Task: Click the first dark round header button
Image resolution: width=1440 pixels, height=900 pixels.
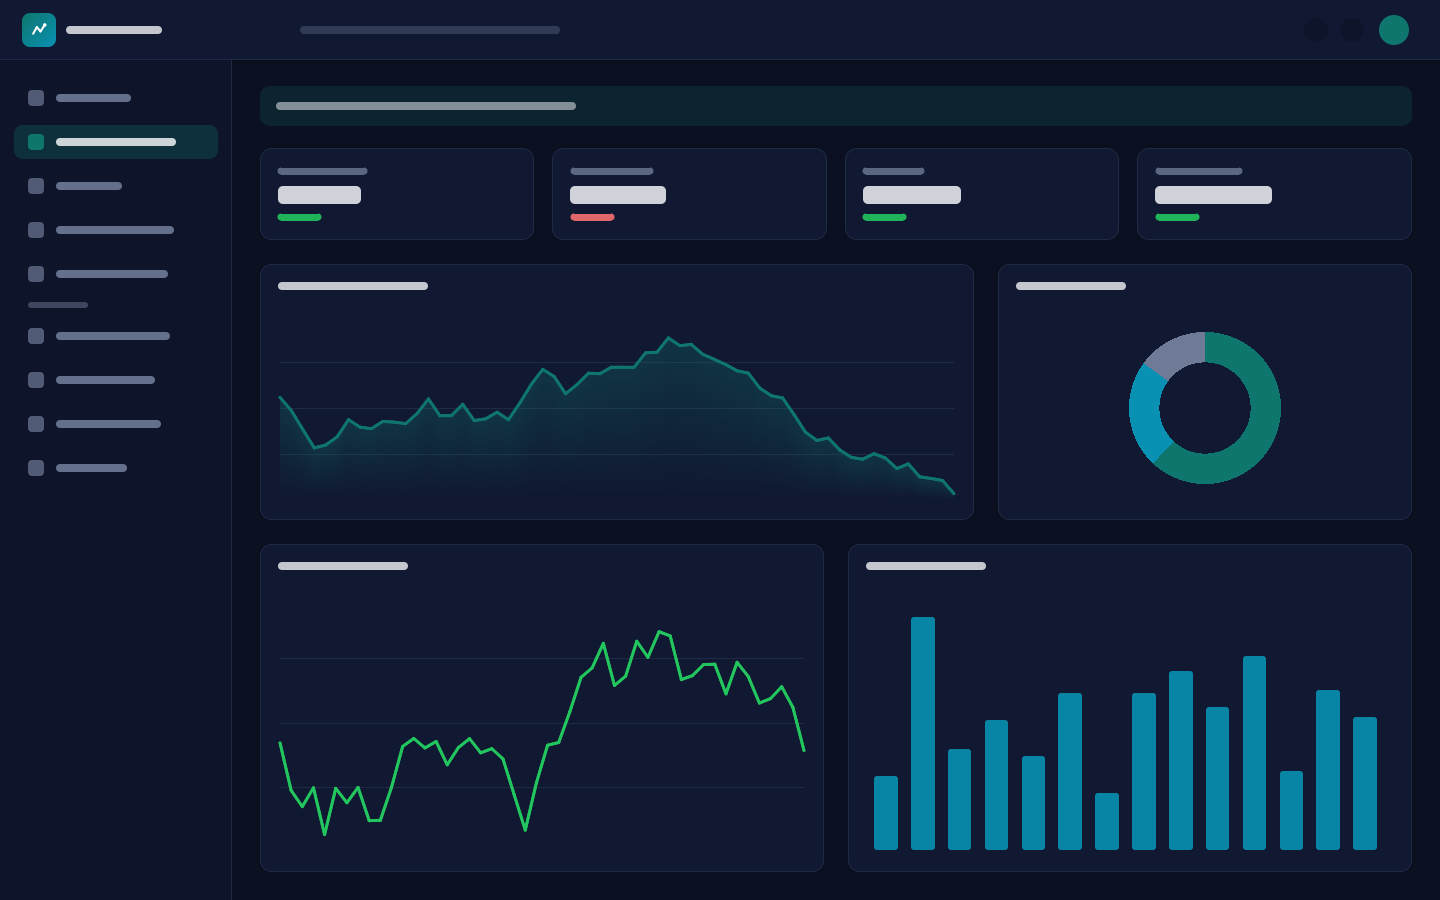Action: (1316, 30)
